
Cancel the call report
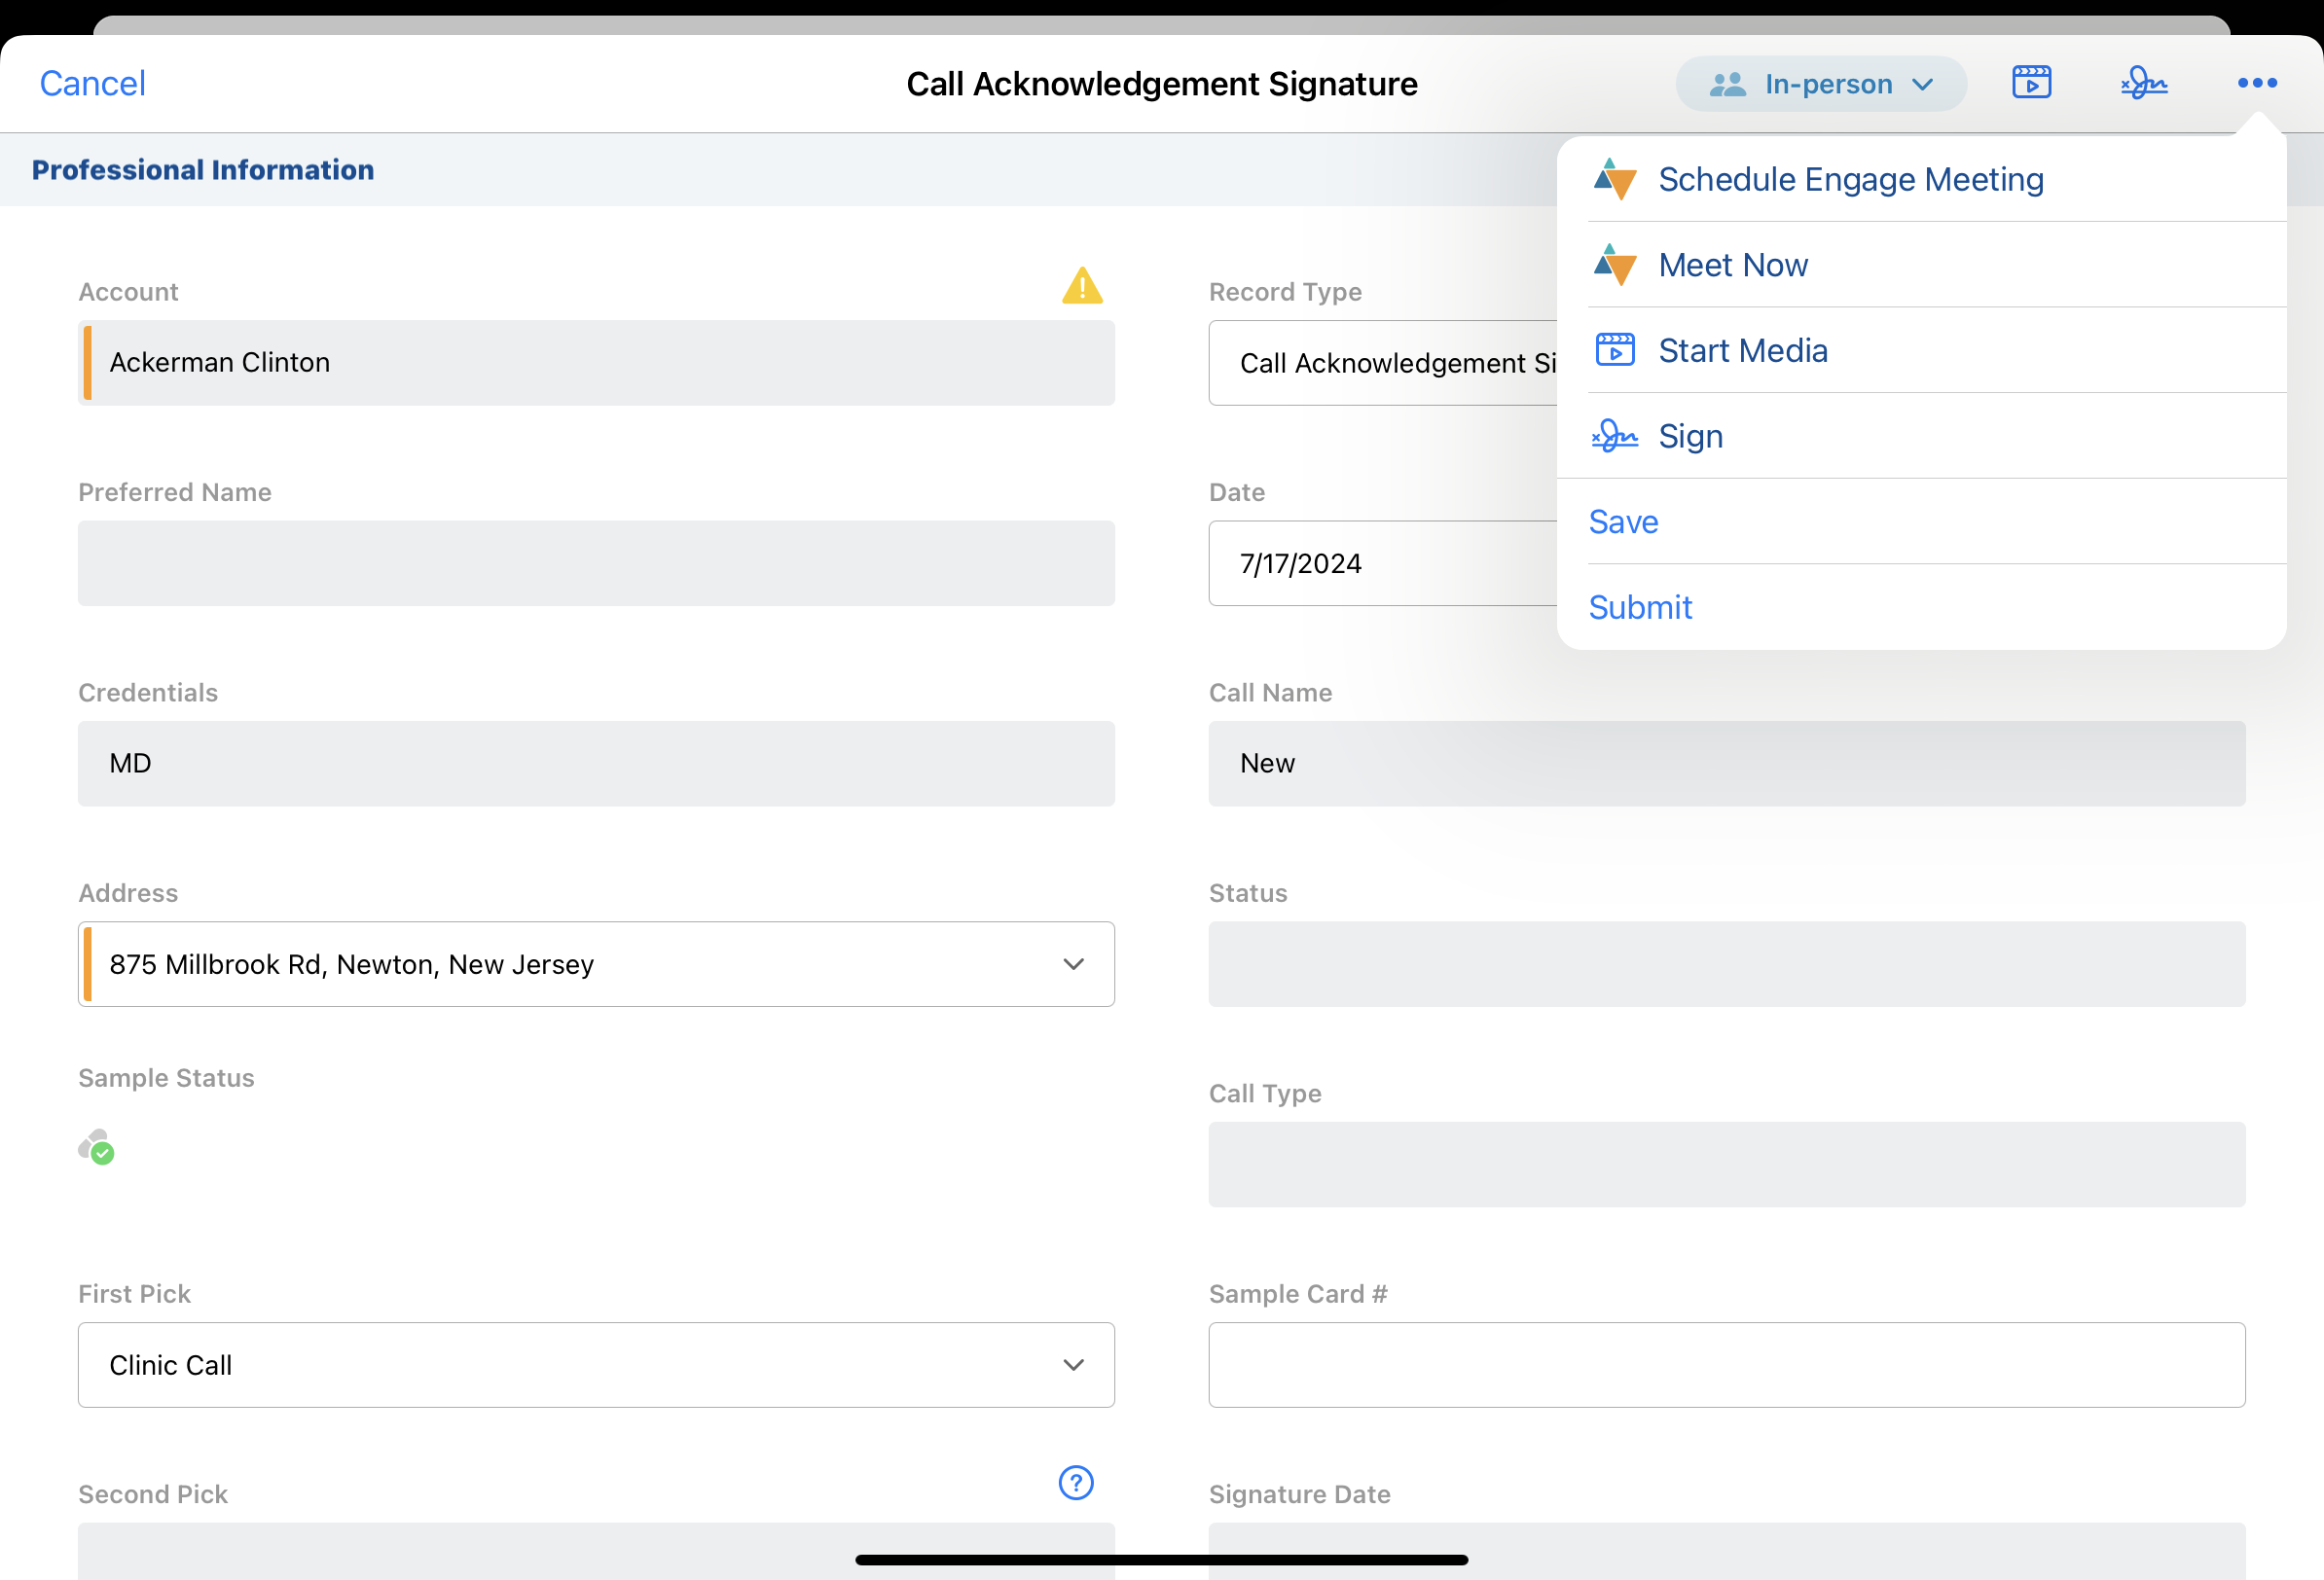click(92, 84)
